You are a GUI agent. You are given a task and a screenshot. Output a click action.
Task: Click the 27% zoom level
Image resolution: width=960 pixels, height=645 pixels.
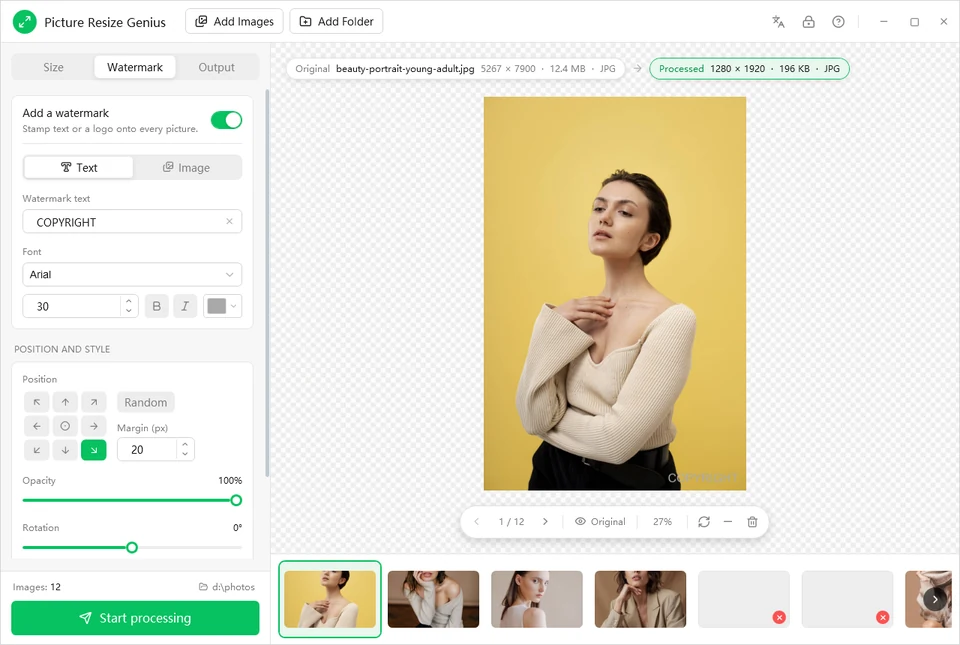(662, 521)
